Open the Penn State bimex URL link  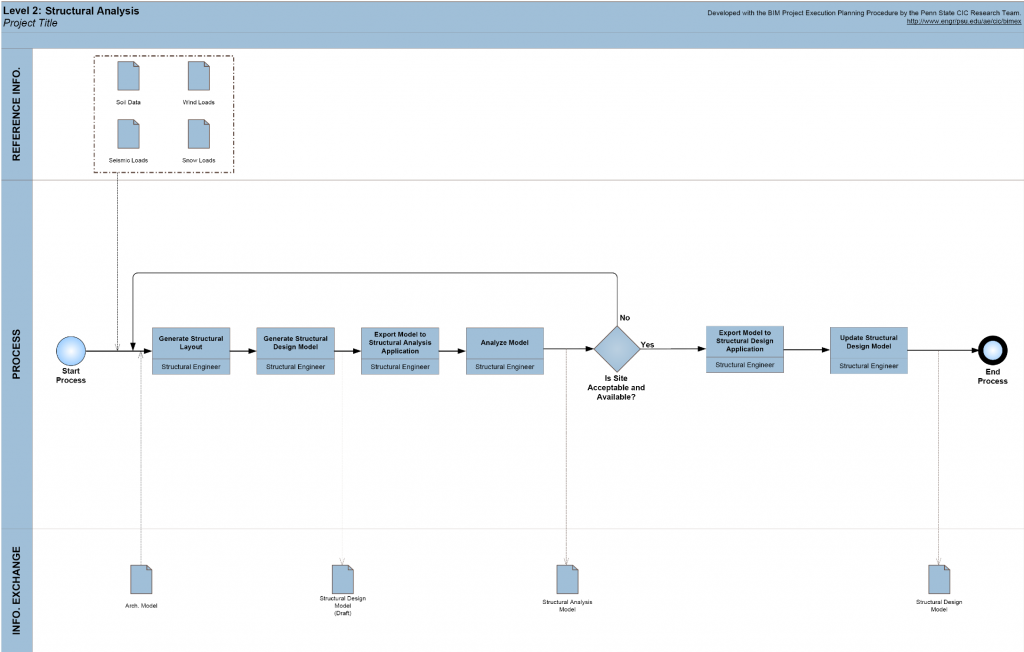coord(963,21)
